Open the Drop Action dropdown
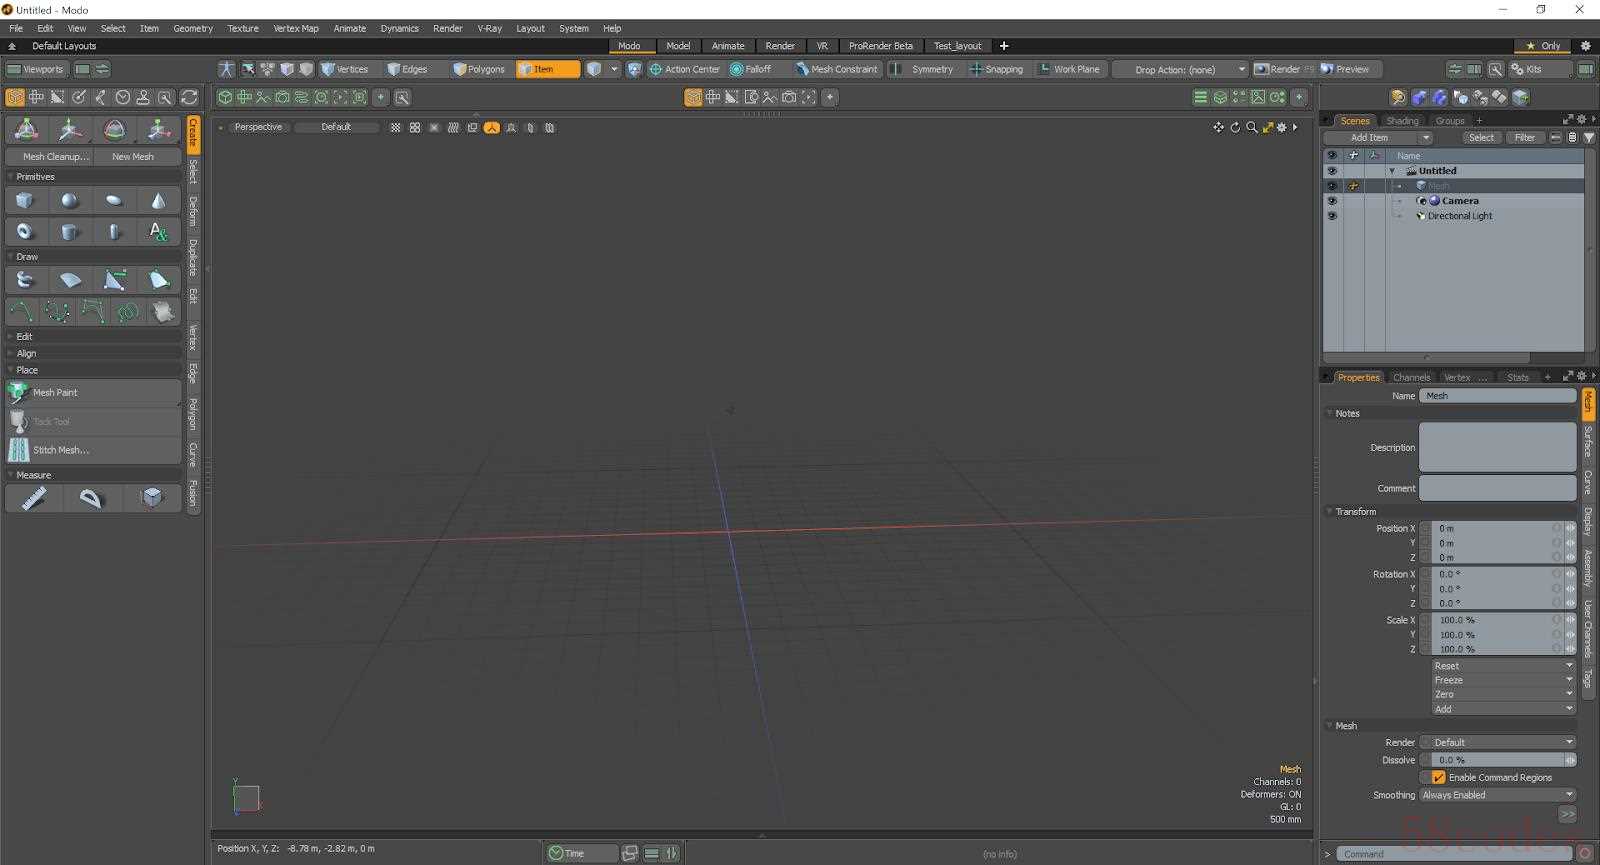 [x=1181, y=70]
